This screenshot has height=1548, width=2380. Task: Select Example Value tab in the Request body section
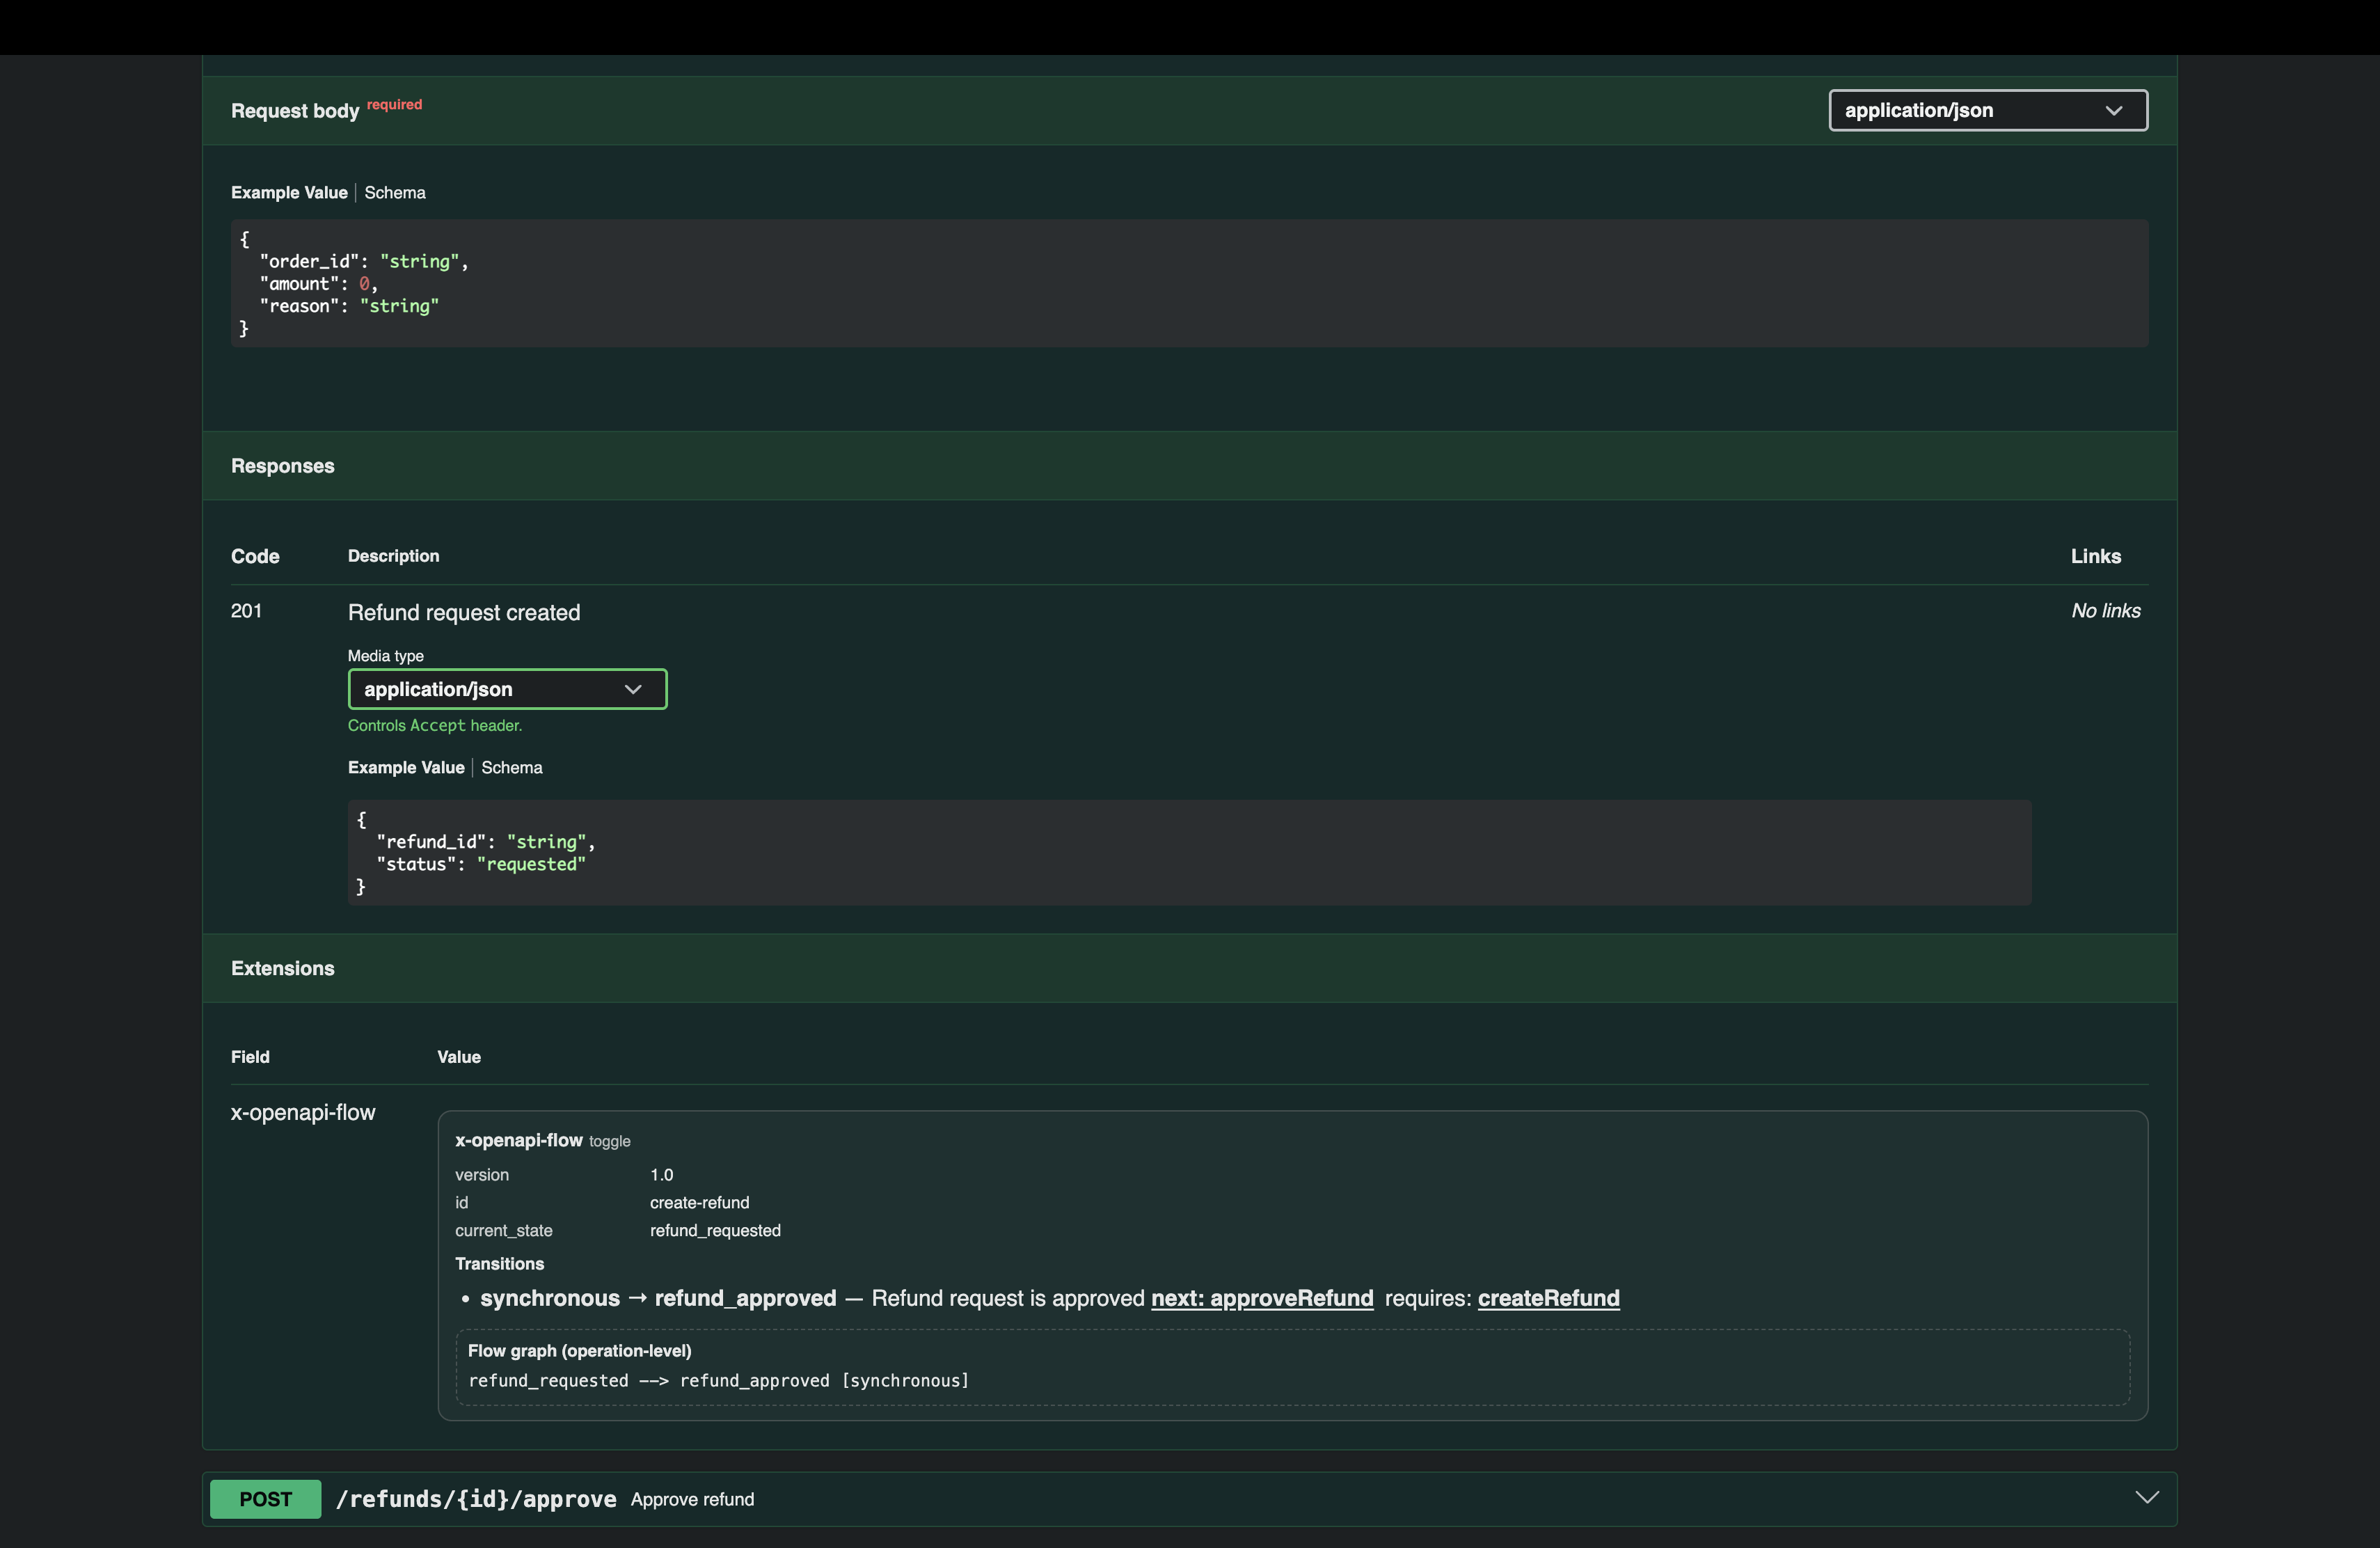(x=288, y=192)
